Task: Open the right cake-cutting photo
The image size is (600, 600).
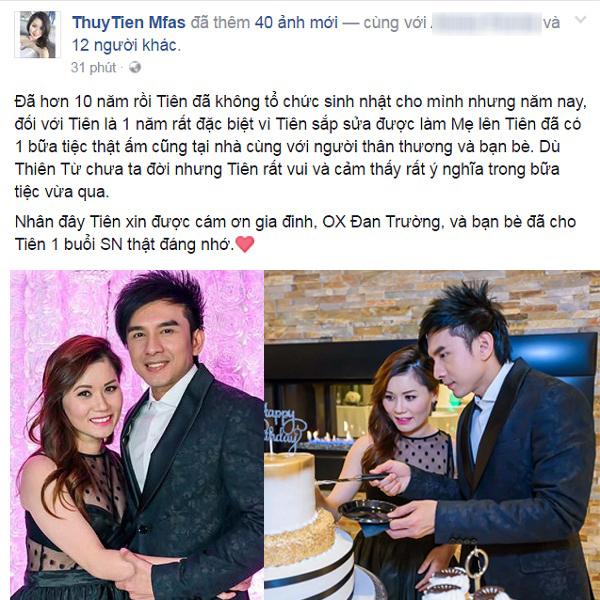Action: point(432,435)
